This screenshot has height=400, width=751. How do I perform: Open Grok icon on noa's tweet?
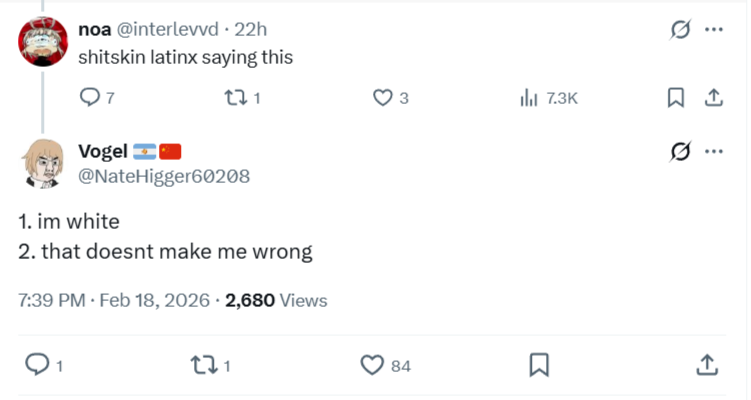coord(680,30)
